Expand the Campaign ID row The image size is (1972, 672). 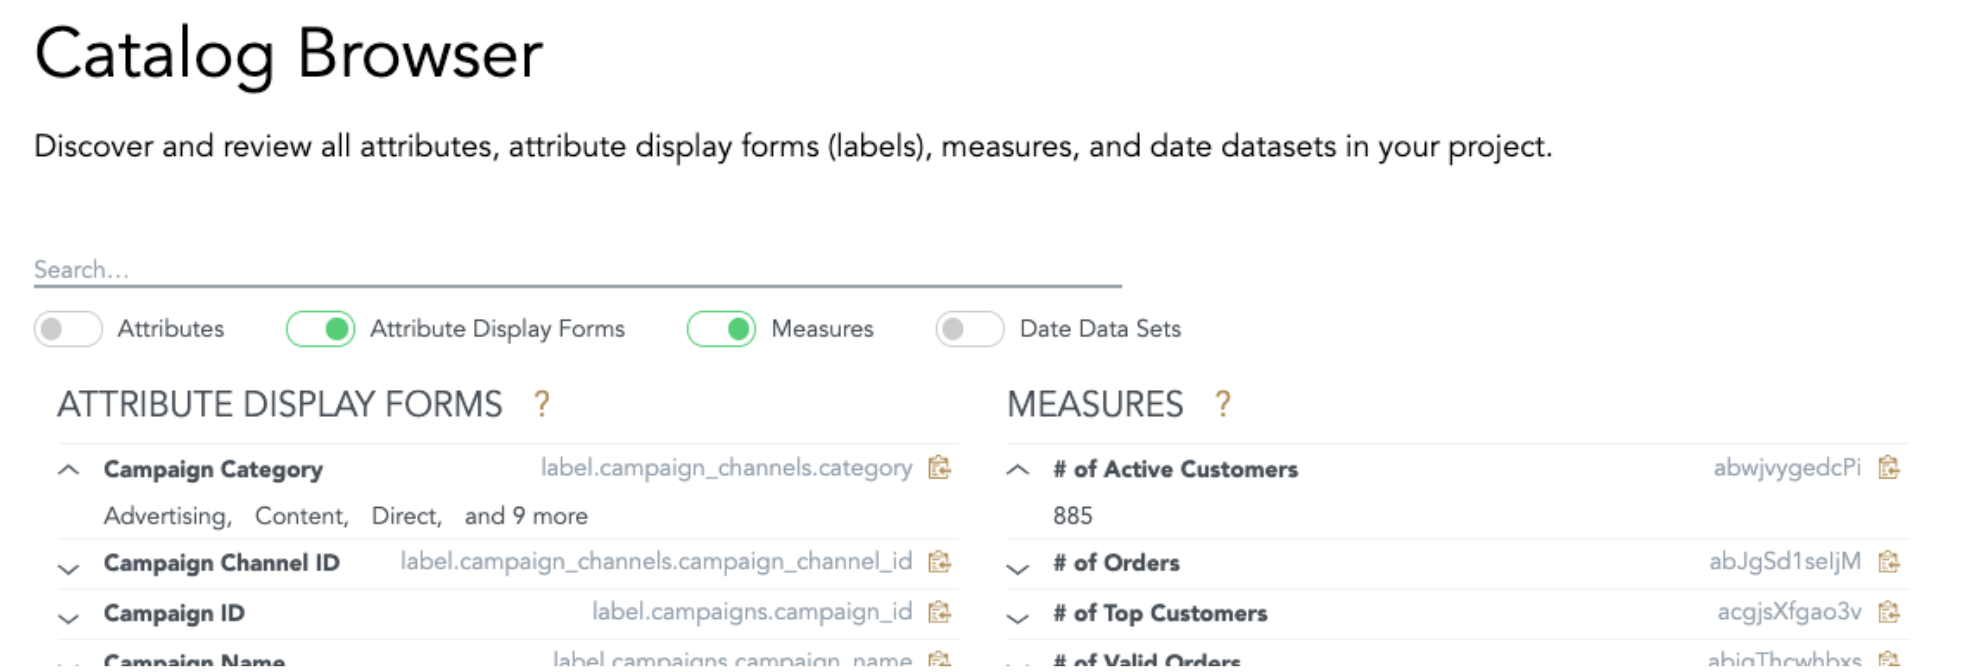coord(68,618)
